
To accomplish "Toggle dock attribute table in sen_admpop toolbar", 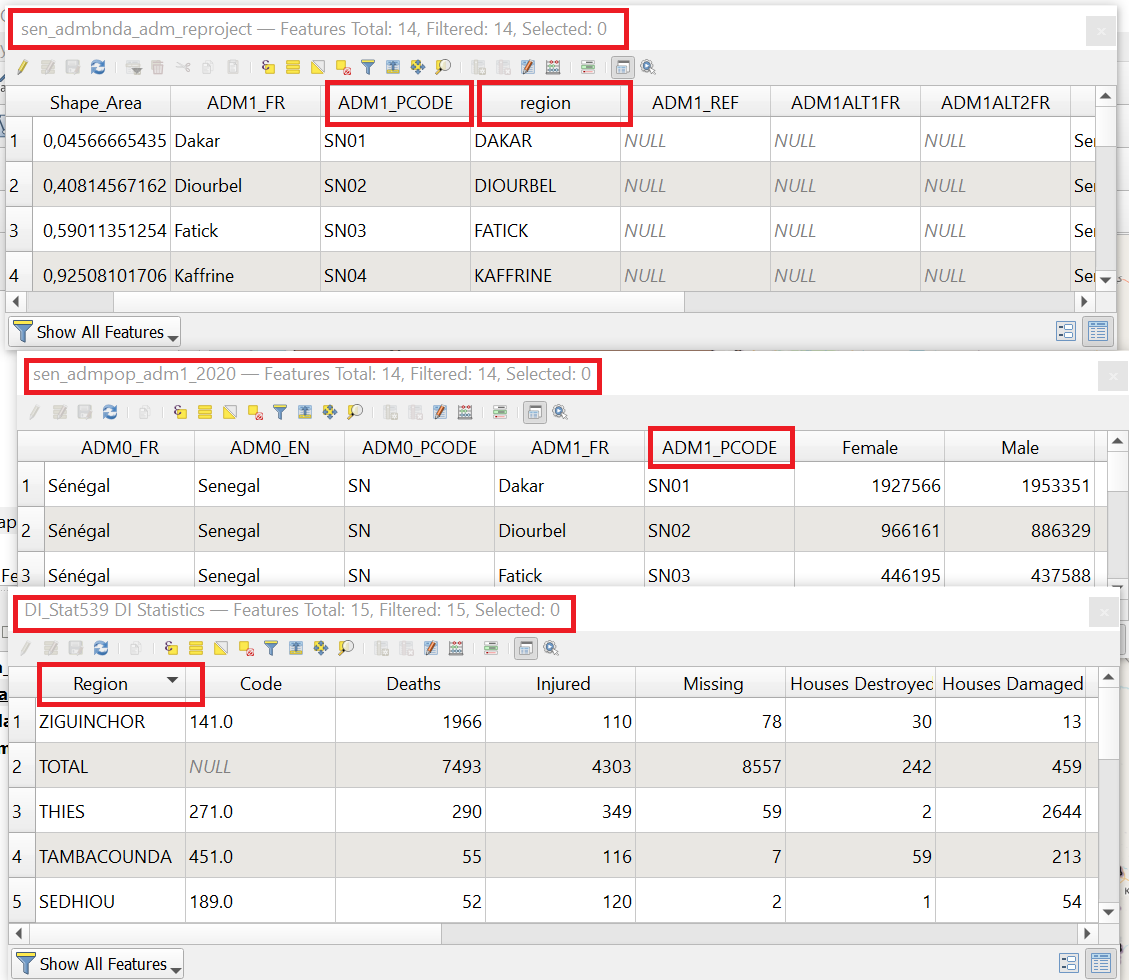I will tap(535, 412).
